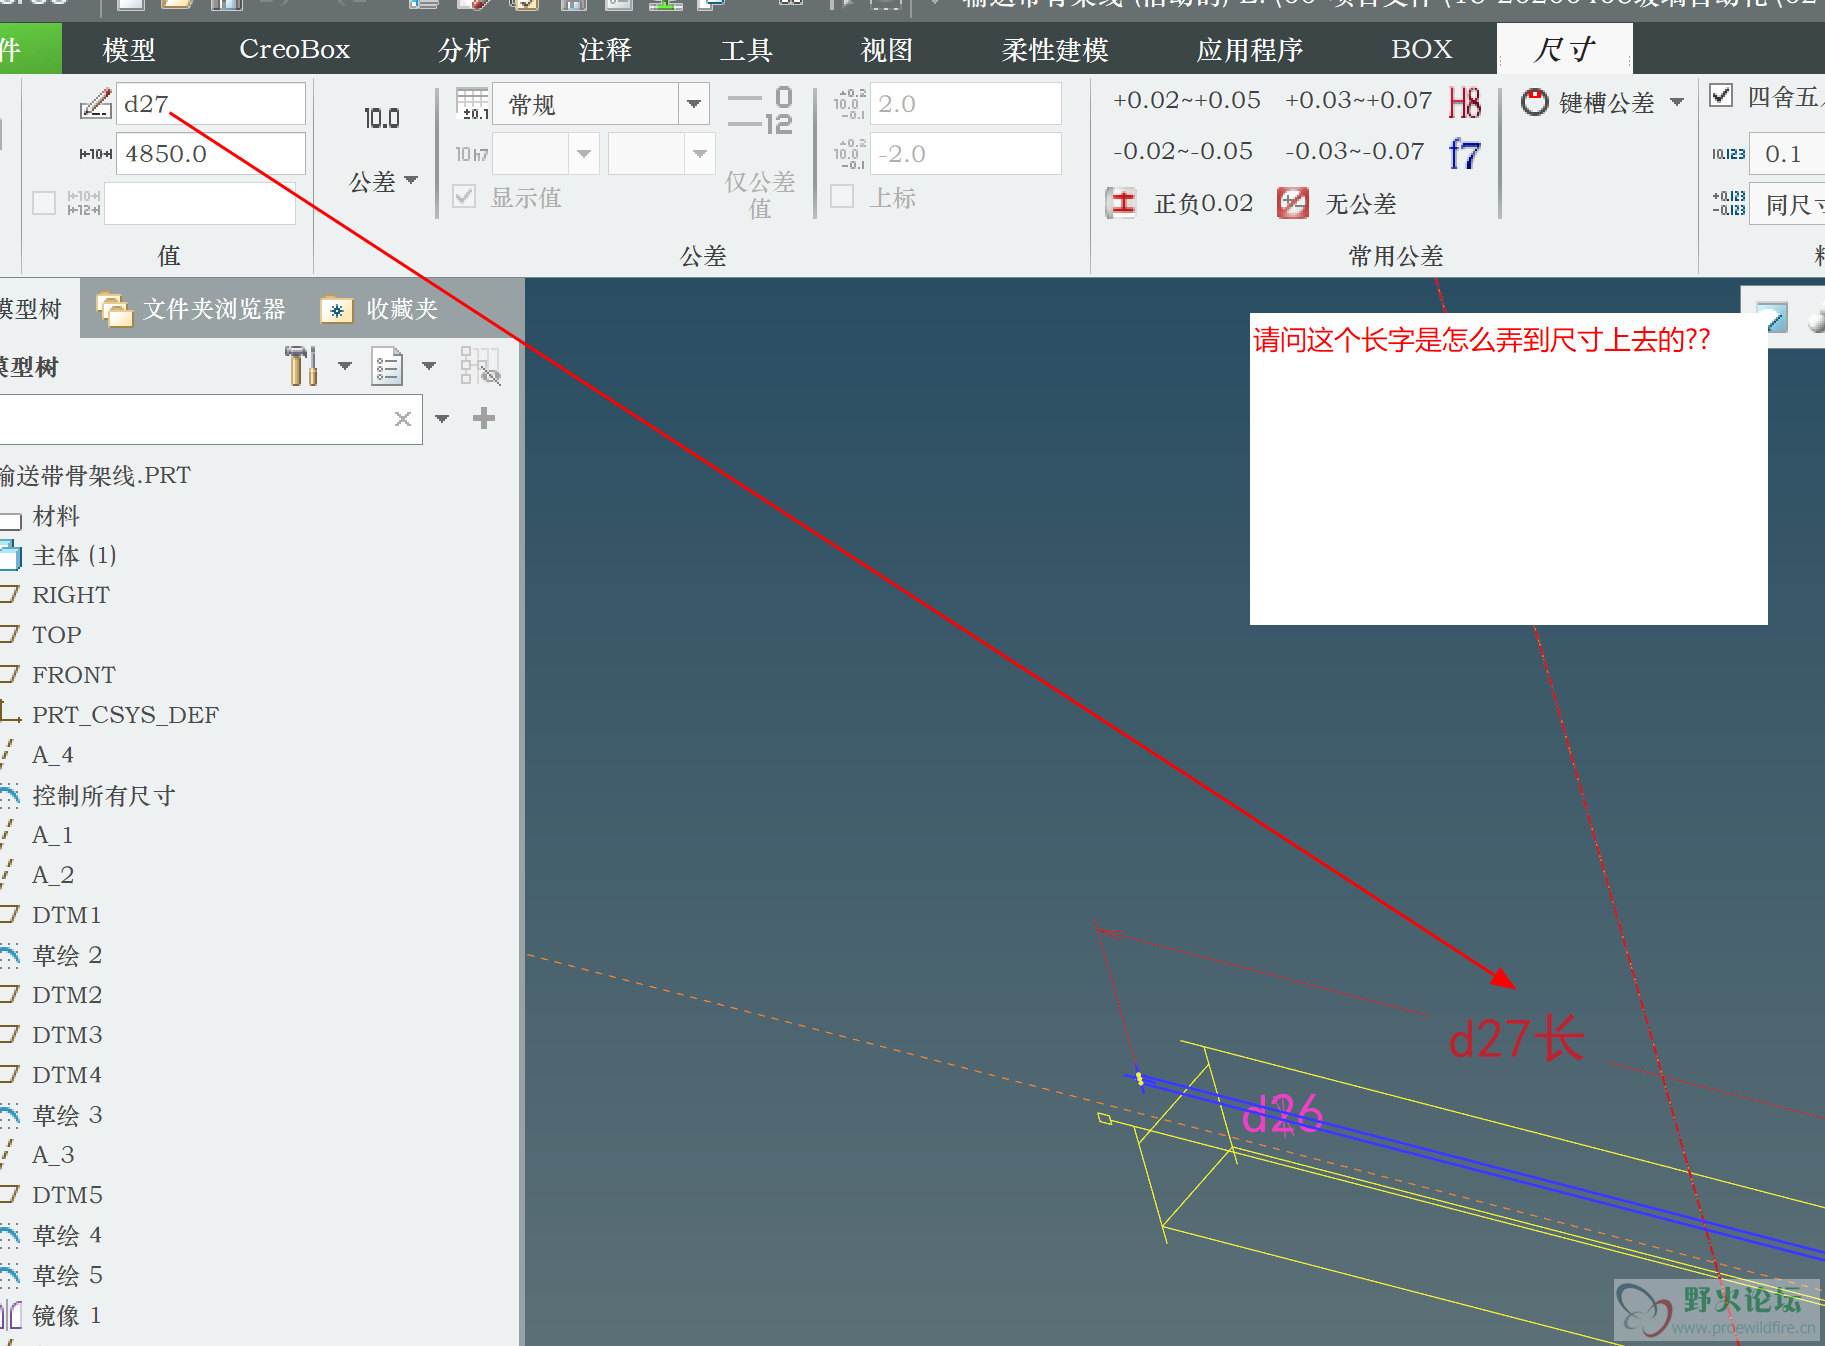The width and height of the screenshot is (1825, 1346).
Task: Click the f7 fit tolerance icon
Action: coord(1465,154)
